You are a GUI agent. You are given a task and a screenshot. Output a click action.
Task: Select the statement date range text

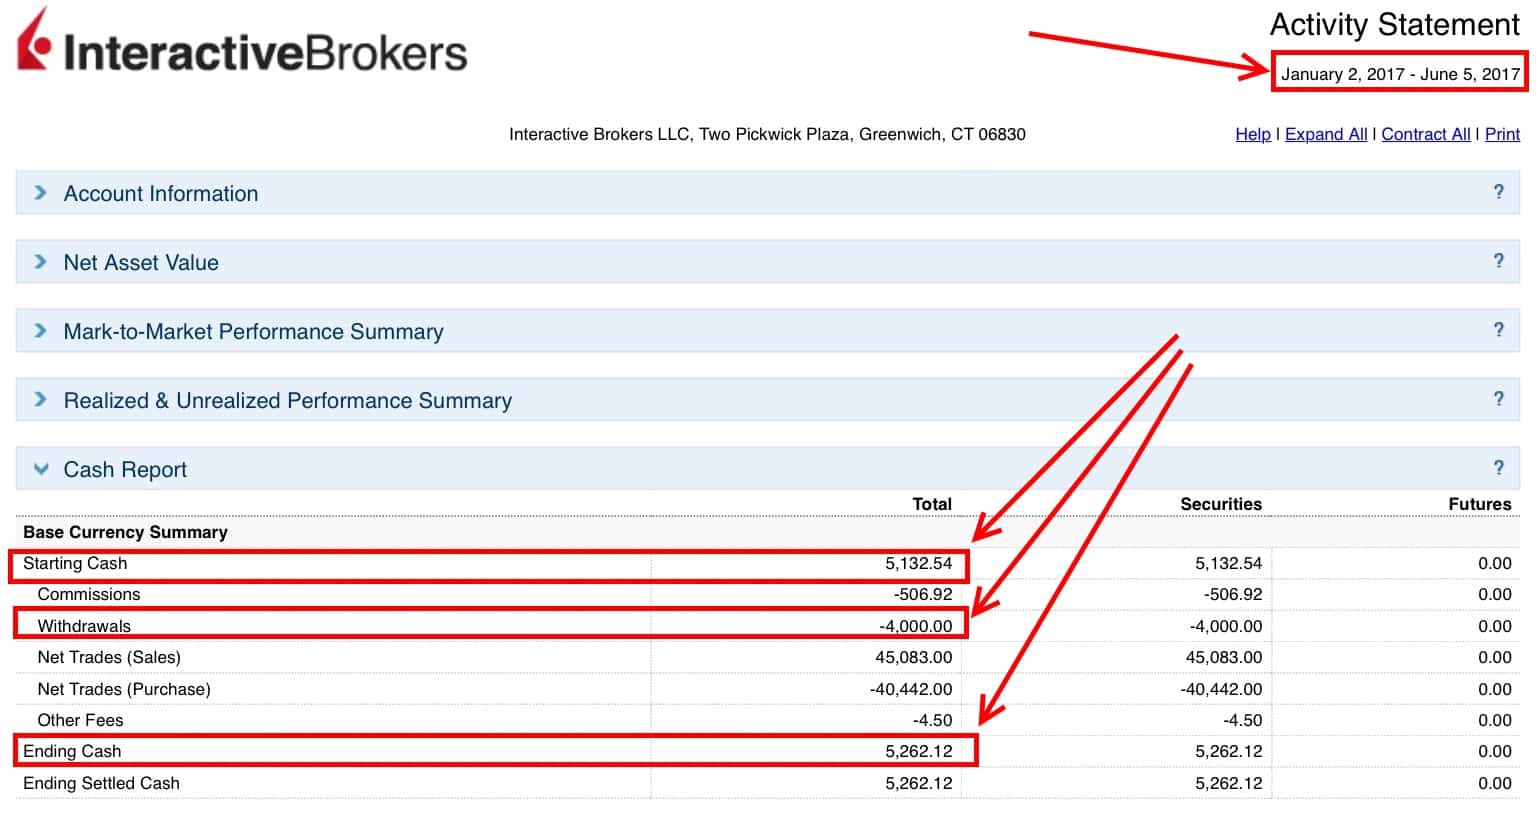point(1400,74)
